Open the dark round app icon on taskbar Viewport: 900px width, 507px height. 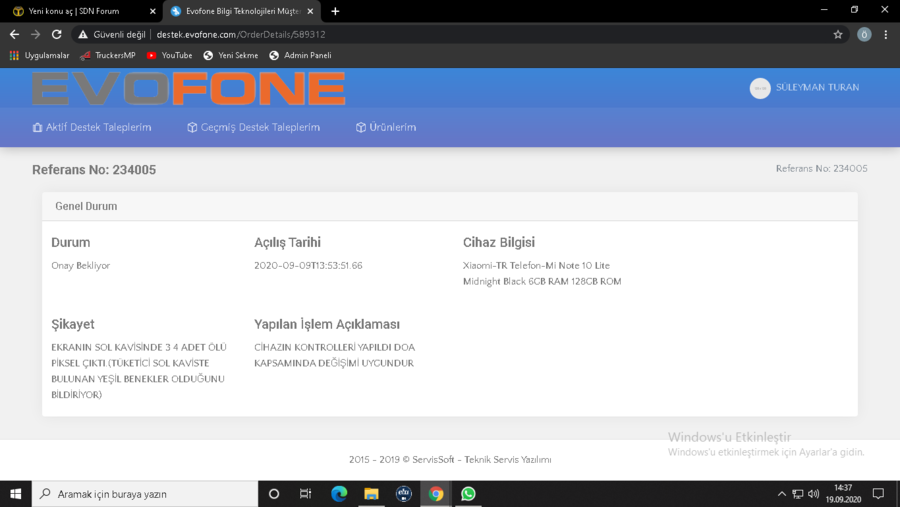[404, 494]
